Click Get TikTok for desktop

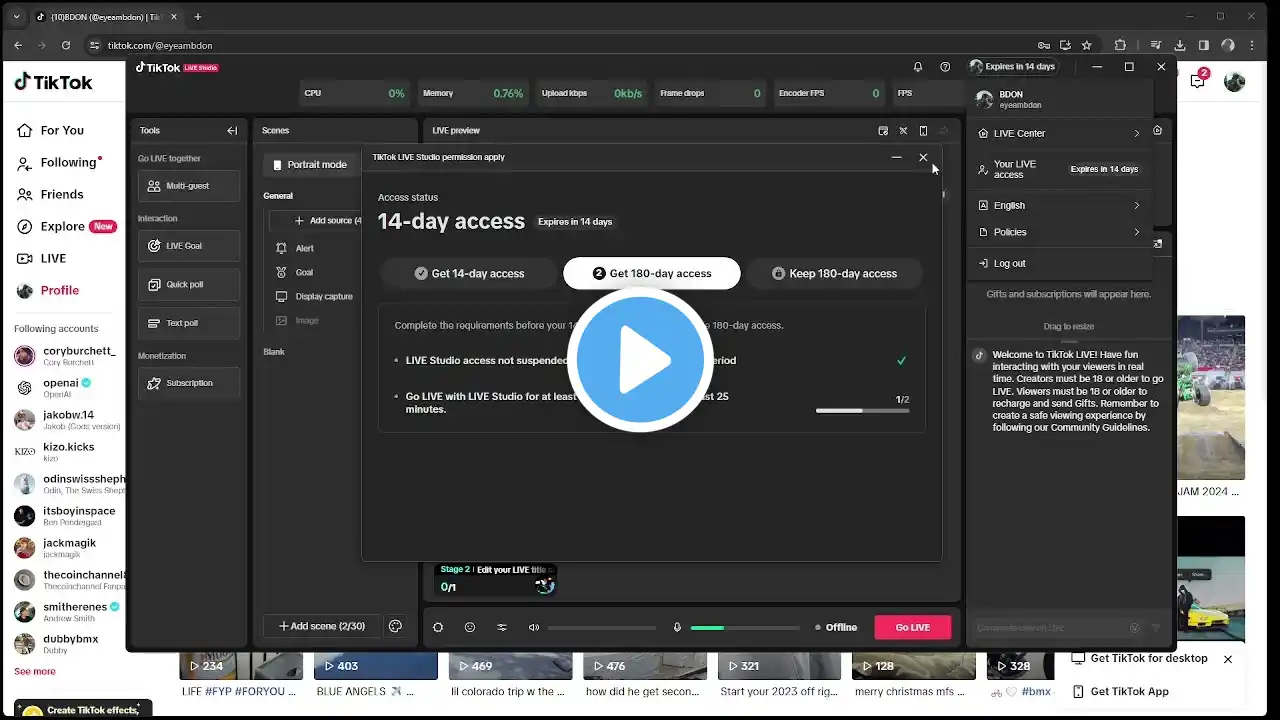point(1140,659)
